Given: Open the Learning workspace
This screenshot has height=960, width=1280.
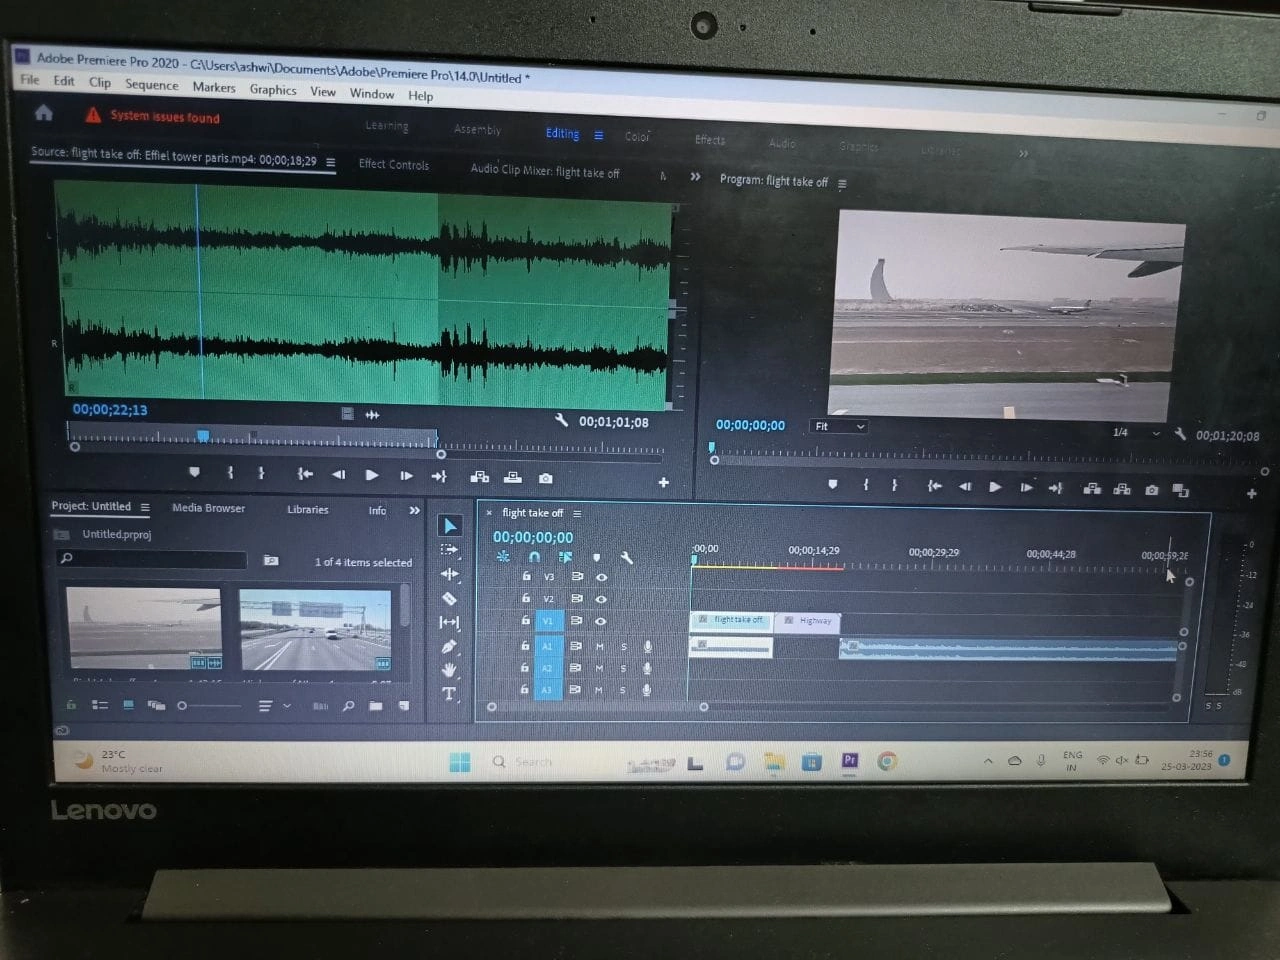Looking at the screenshot, I should pos(387,126).
